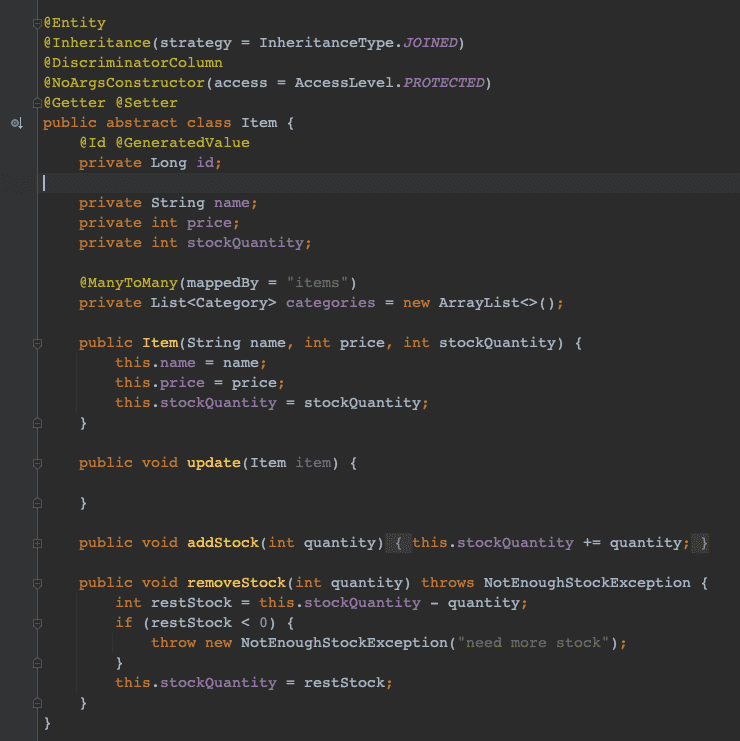Image resolution: width=740 pixels, height=741 pixels.
Task: Click the abstract keyword
Action: 142,123
